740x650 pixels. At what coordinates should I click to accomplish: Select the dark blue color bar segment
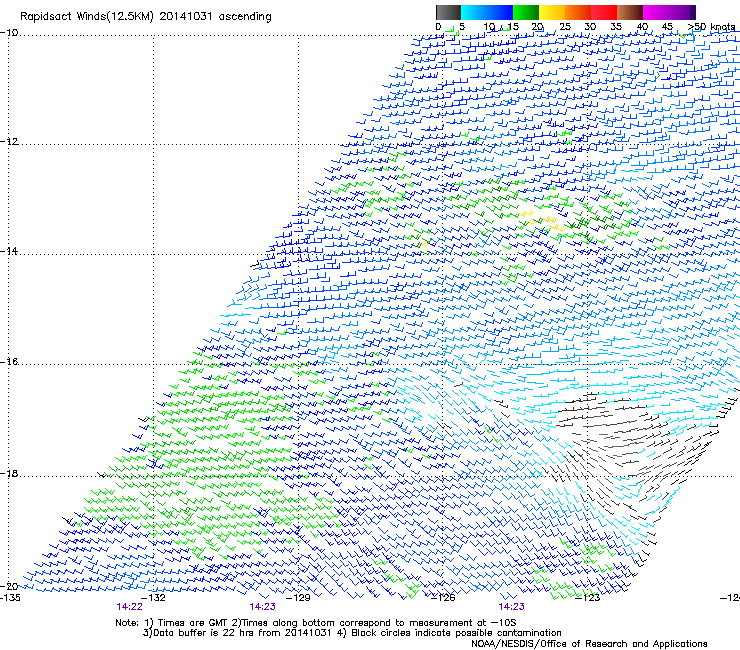(500, 12)
